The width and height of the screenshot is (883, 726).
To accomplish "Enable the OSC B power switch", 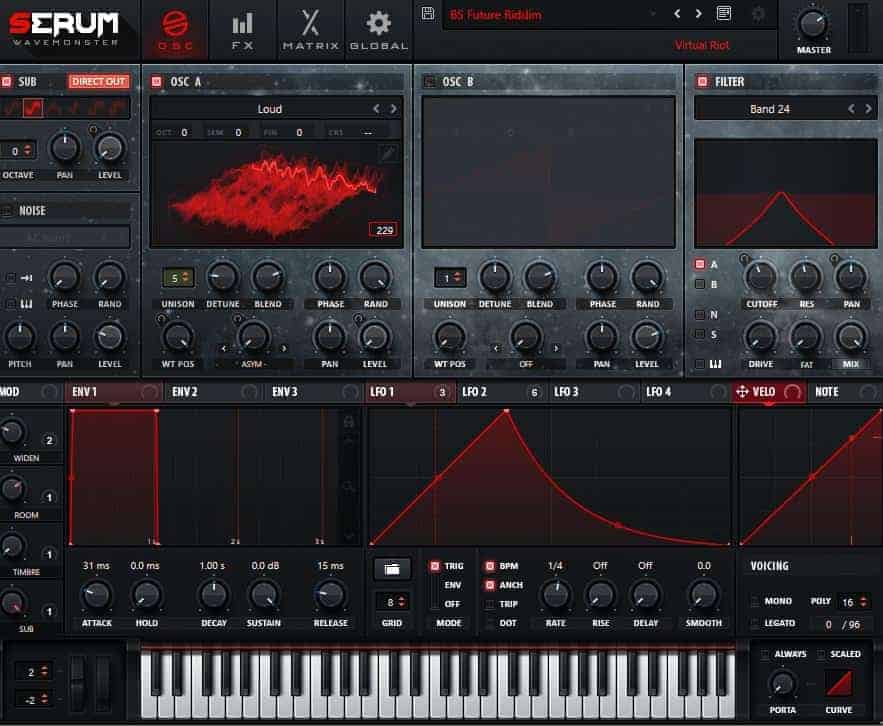I will pyautogui.click(x=430, y=82).
